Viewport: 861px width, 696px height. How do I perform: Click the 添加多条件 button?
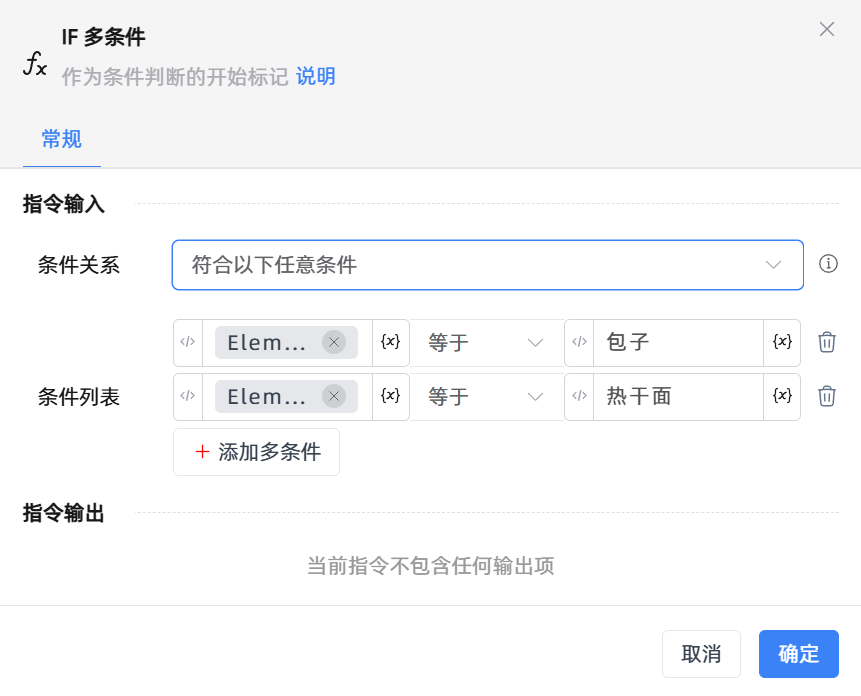(x=256, y=452)
